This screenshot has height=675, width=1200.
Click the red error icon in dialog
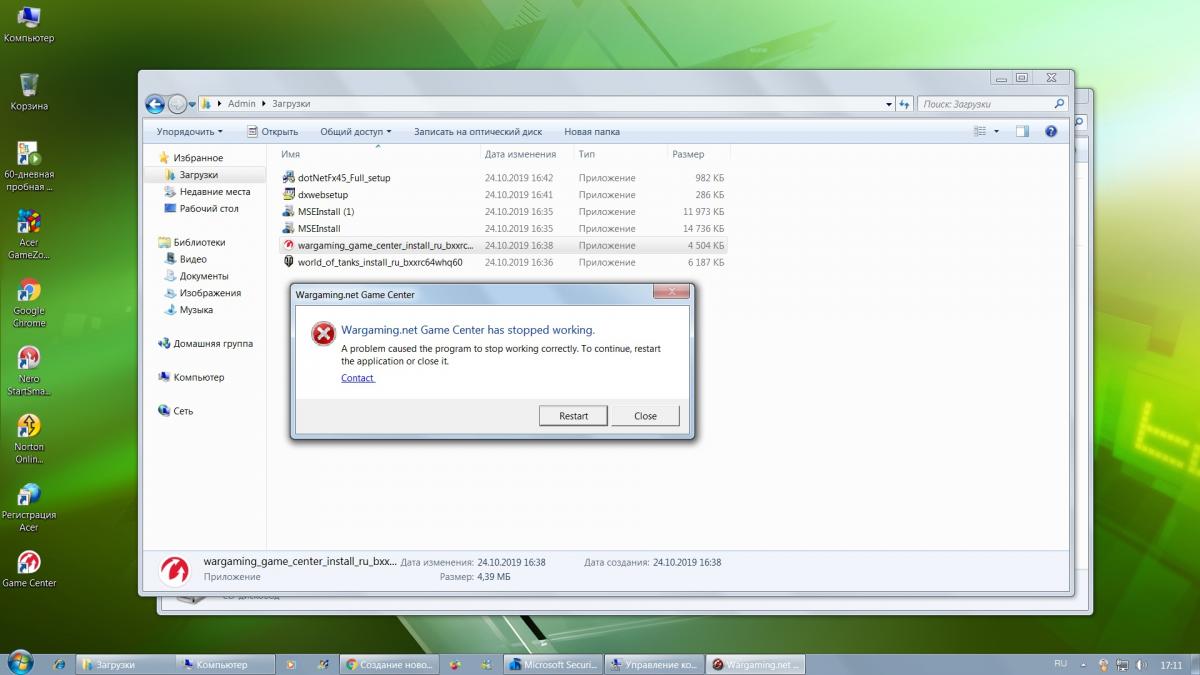[323, 334]
